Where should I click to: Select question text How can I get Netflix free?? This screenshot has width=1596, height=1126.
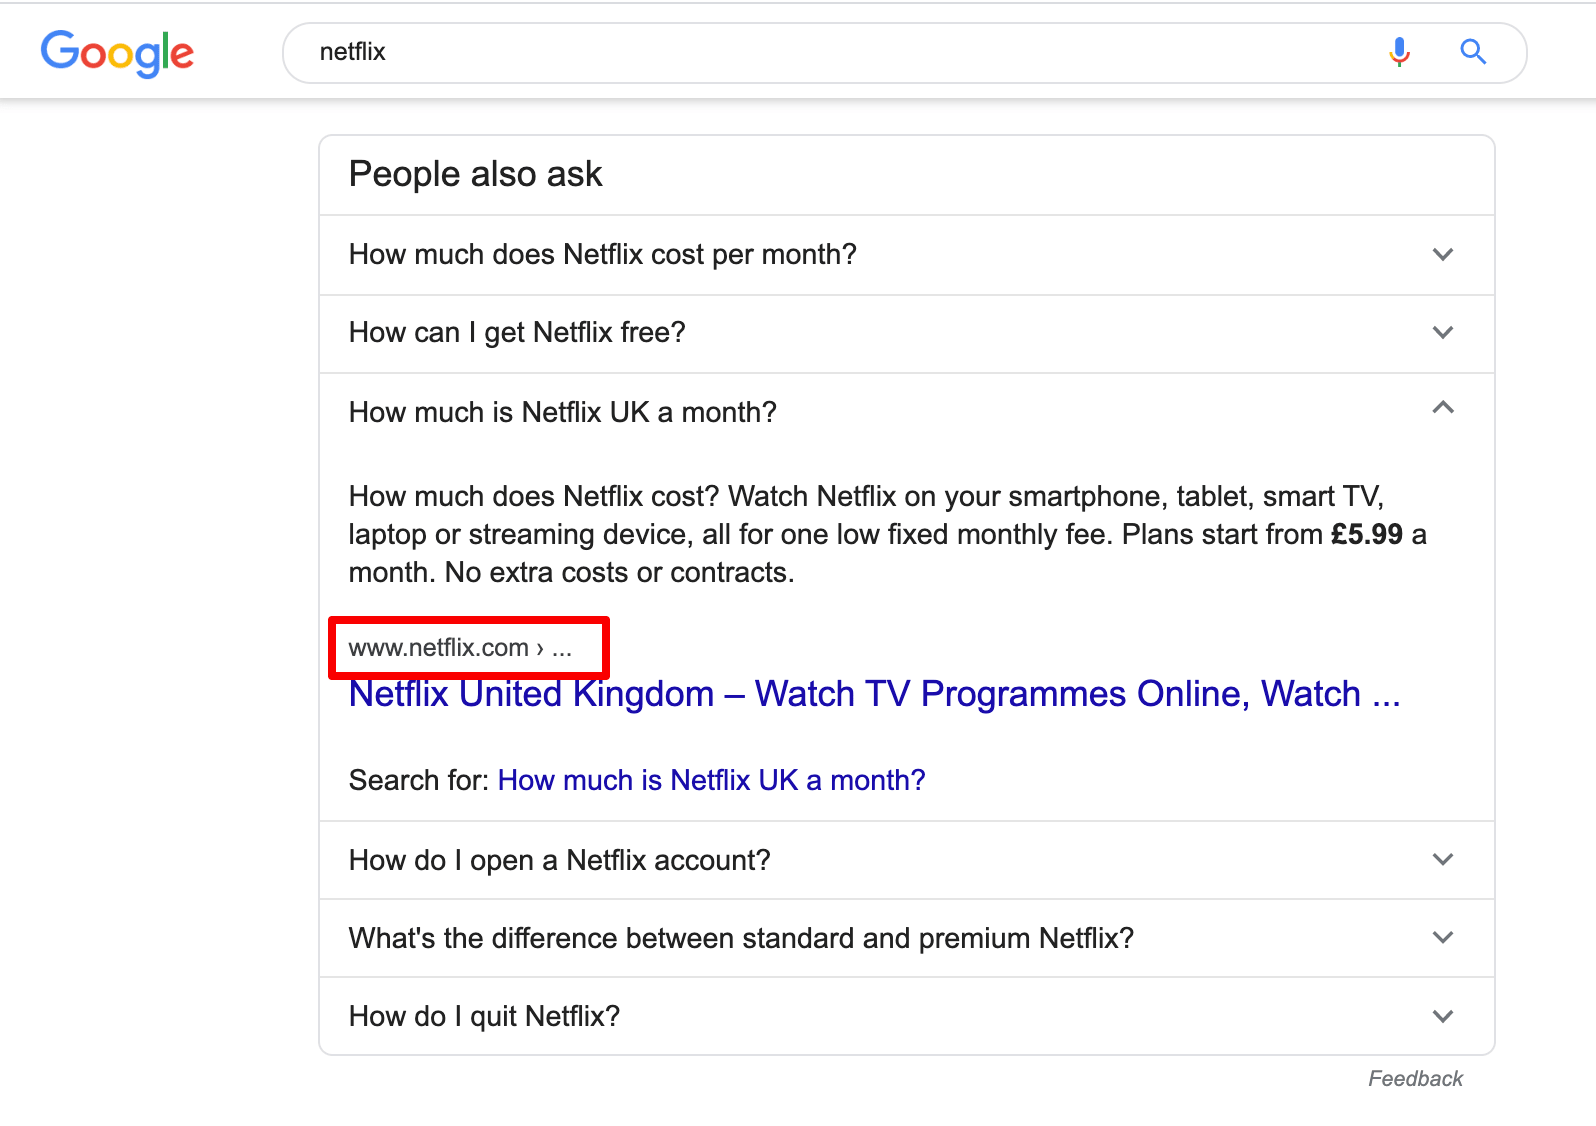517,333
